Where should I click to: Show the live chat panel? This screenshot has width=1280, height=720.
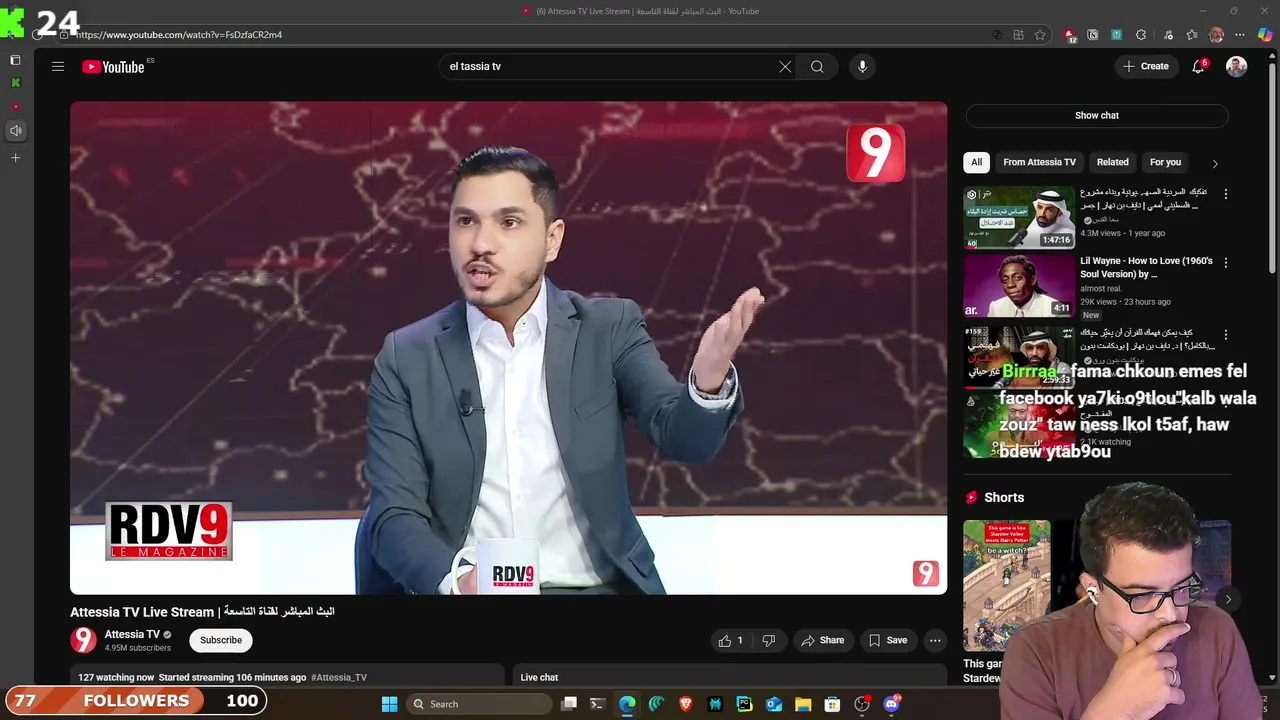coord(1097,115)
